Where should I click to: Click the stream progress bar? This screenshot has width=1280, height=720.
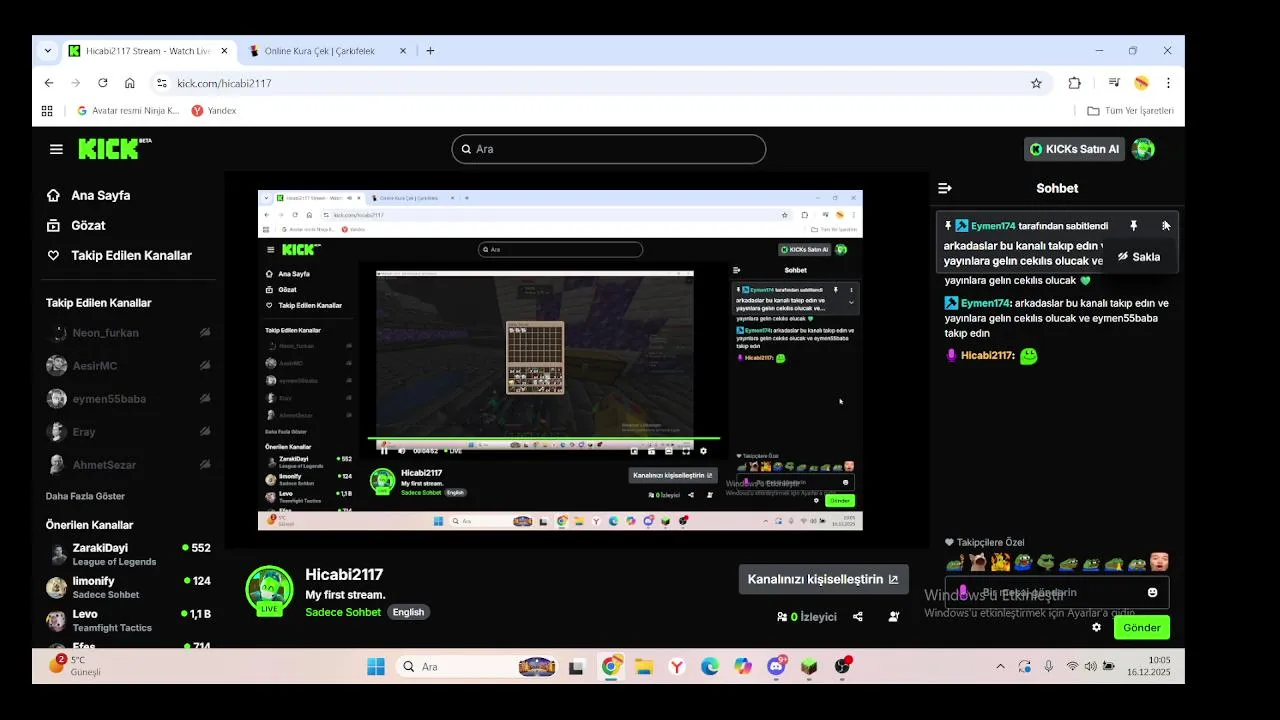[543, 438]
